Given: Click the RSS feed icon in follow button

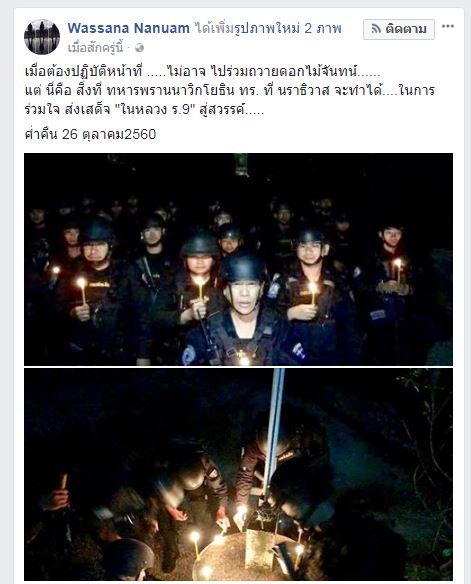Looking at the screenshot, I should tap(376, 29).
